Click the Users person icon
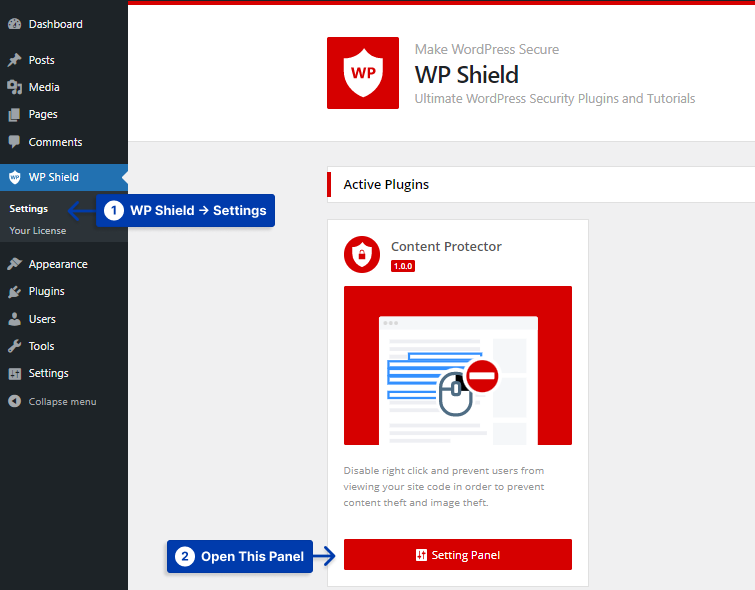Viewport: 755px width, 590px height. point(14,319)
